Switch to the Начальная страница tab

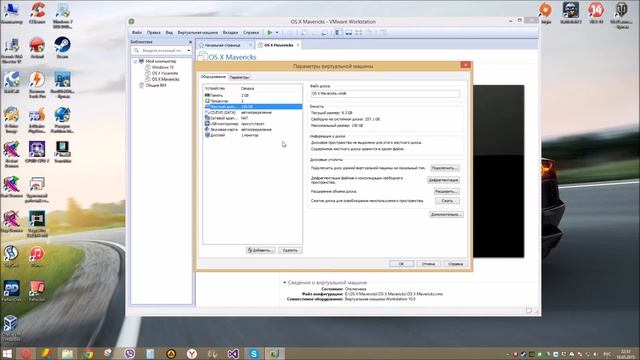pyautogui.click(x=224, y=45)
